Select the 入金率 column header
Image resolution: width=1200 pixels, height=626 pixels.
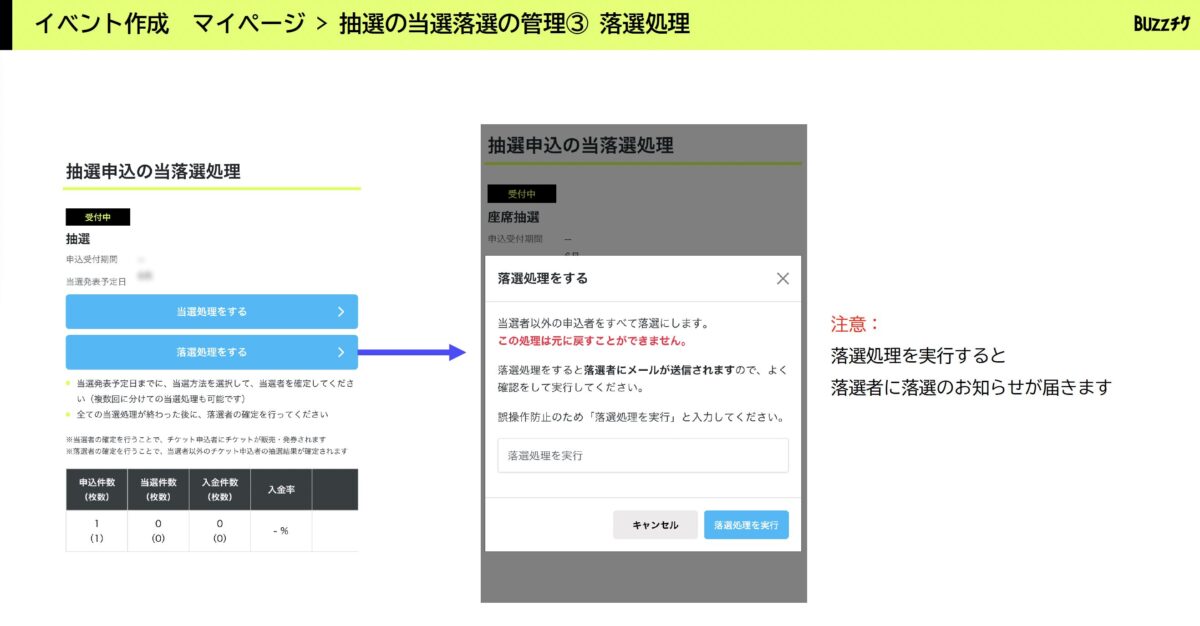click(x=280, y=489)
